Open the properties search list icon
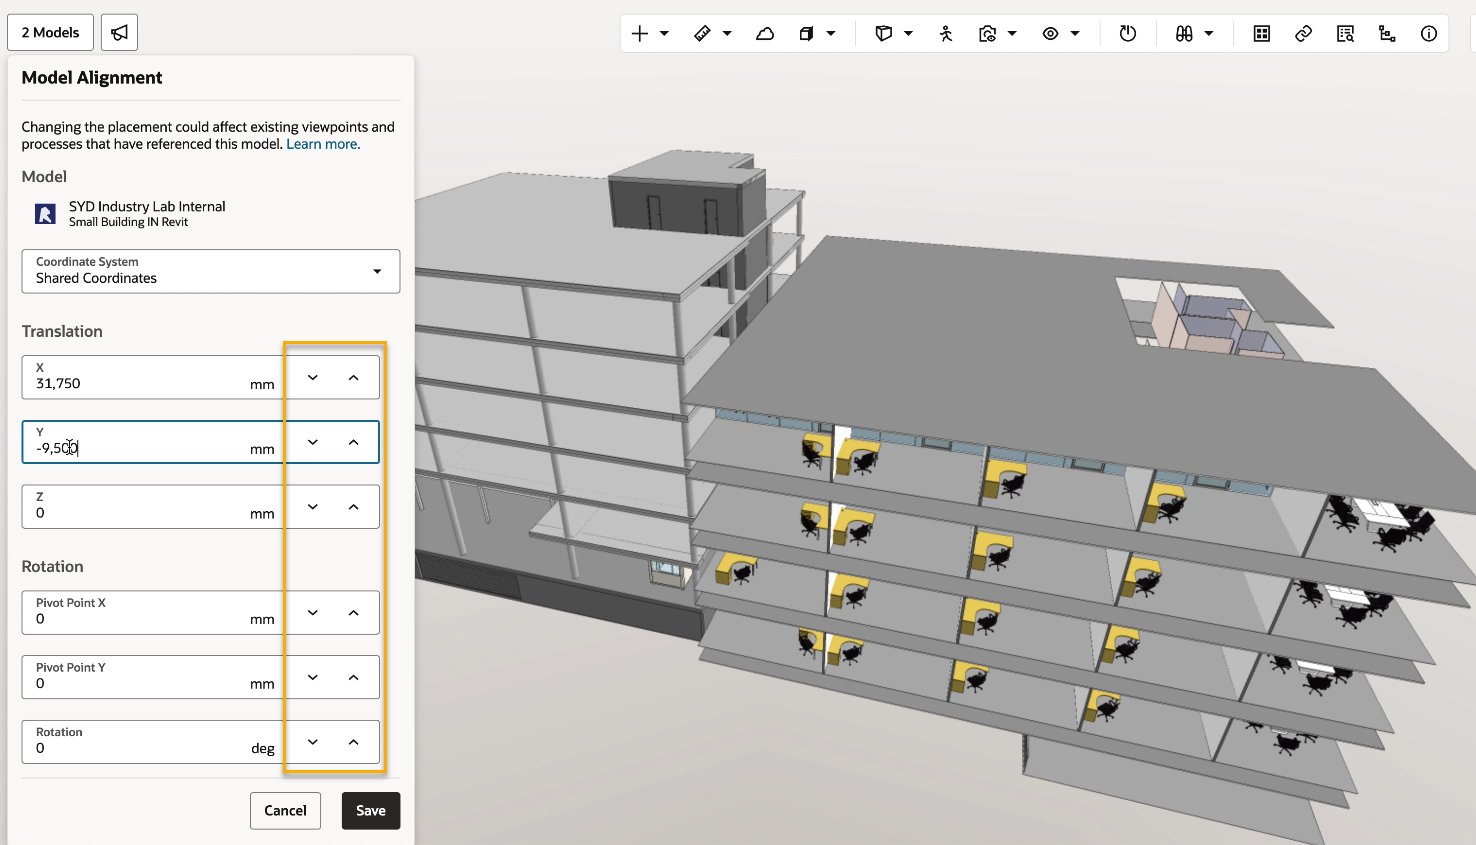1476x845 pixels. click(1345, 34)
